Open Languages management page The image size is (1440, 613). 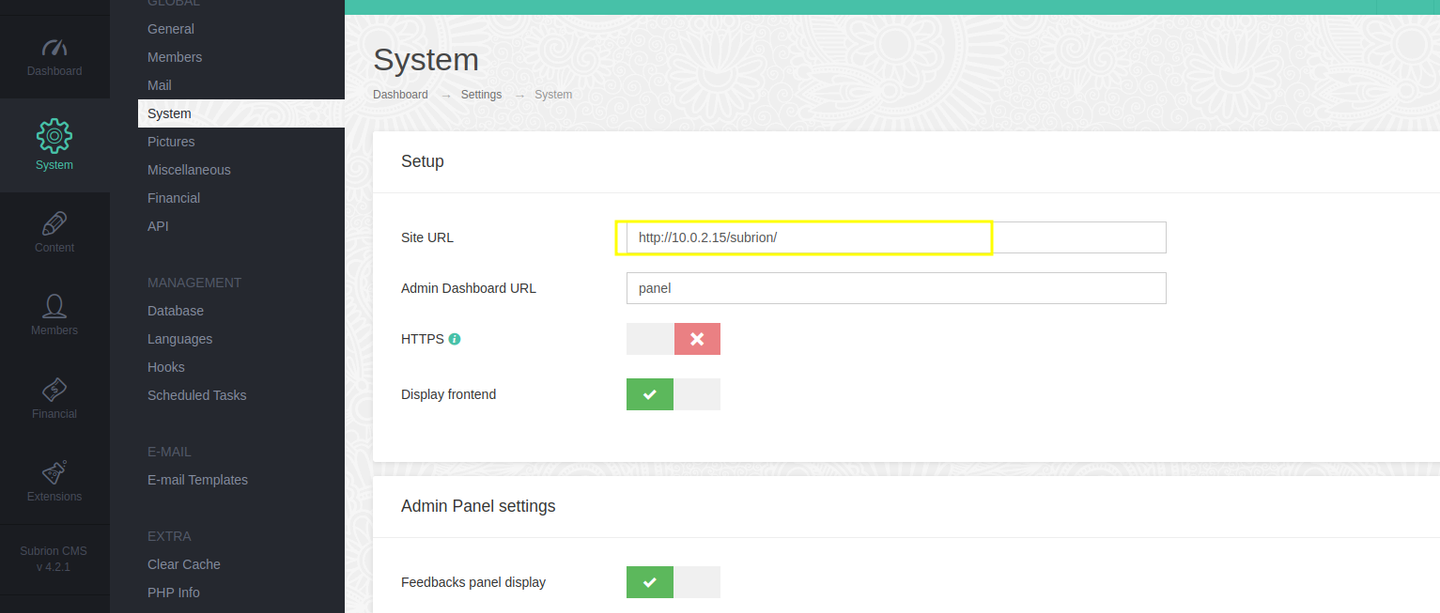[x=180, y=339]
